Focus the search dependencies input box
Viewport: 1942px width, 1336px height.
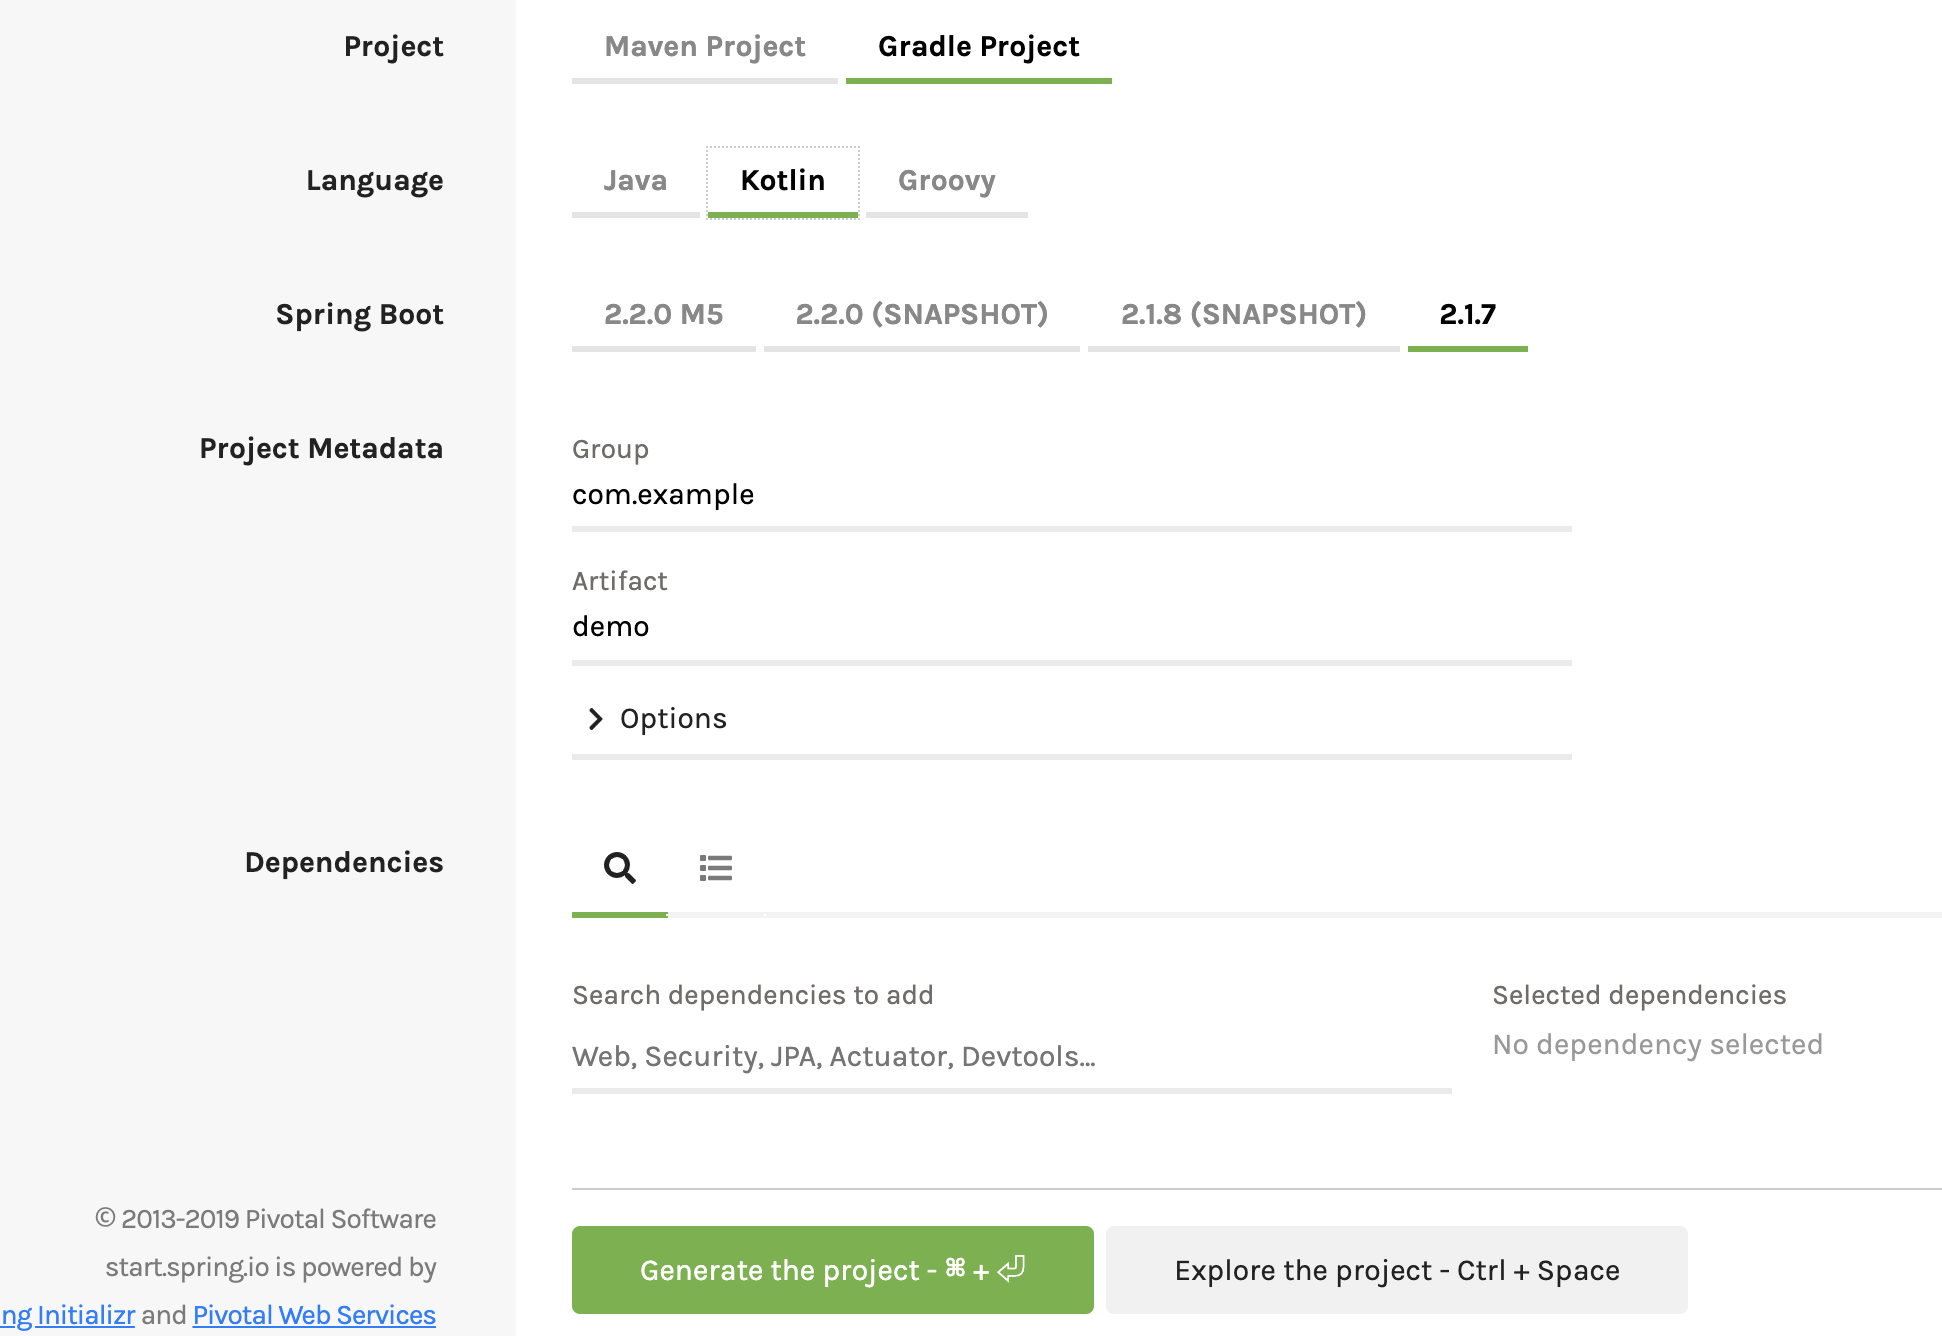pos(1010,1057)
